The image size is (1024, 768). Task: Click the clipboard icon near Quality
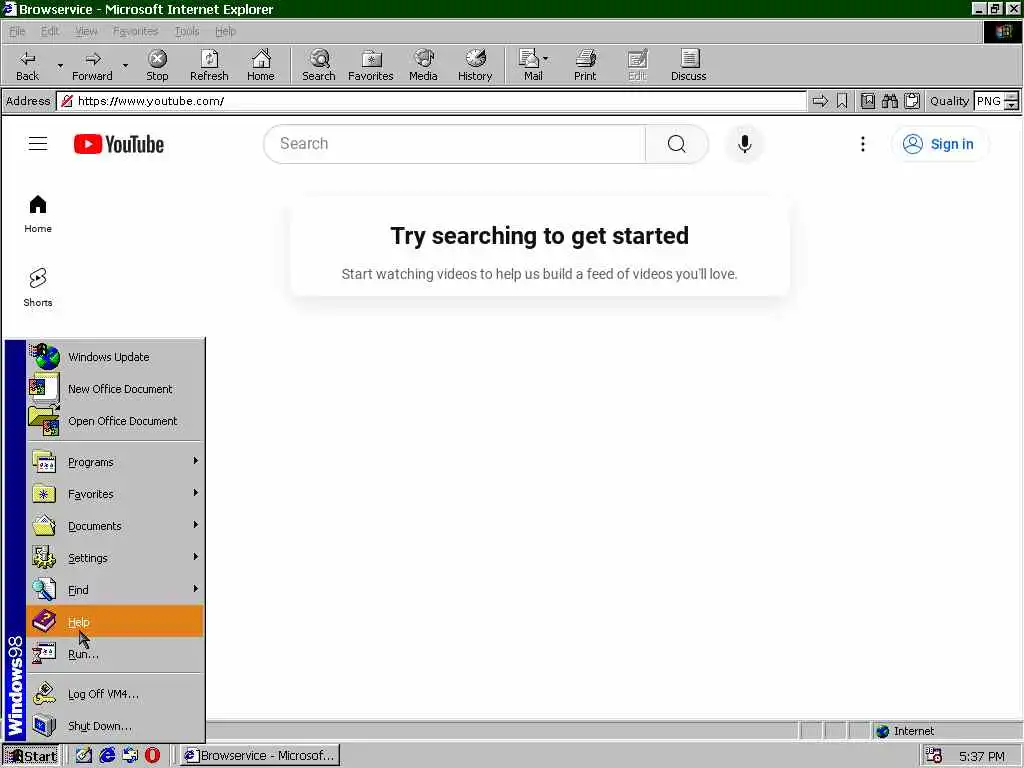912,101
